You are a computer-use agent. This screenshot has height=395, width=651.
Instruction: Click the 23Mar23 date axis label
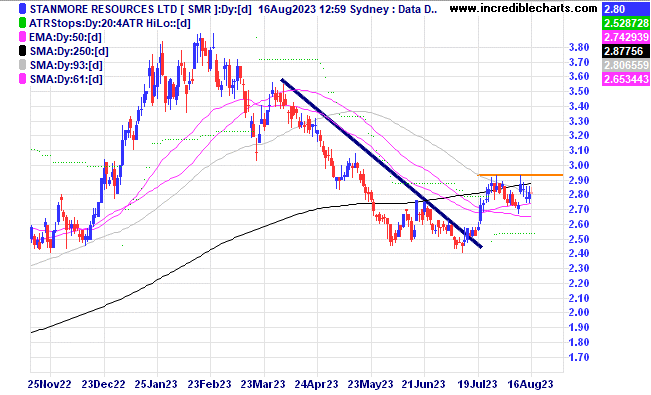(263, 384)
